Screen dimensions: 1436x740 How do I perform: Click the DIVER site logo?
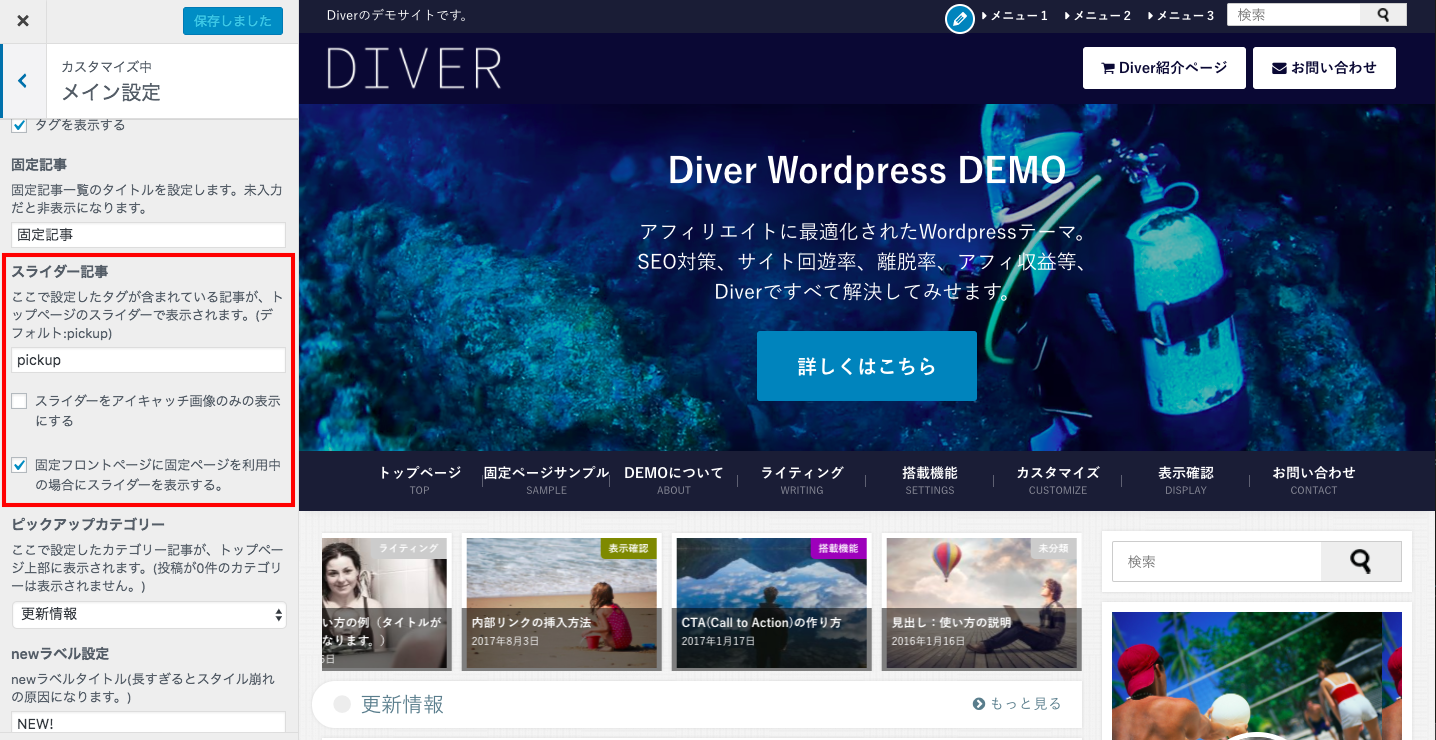click(x=414, y=68)
